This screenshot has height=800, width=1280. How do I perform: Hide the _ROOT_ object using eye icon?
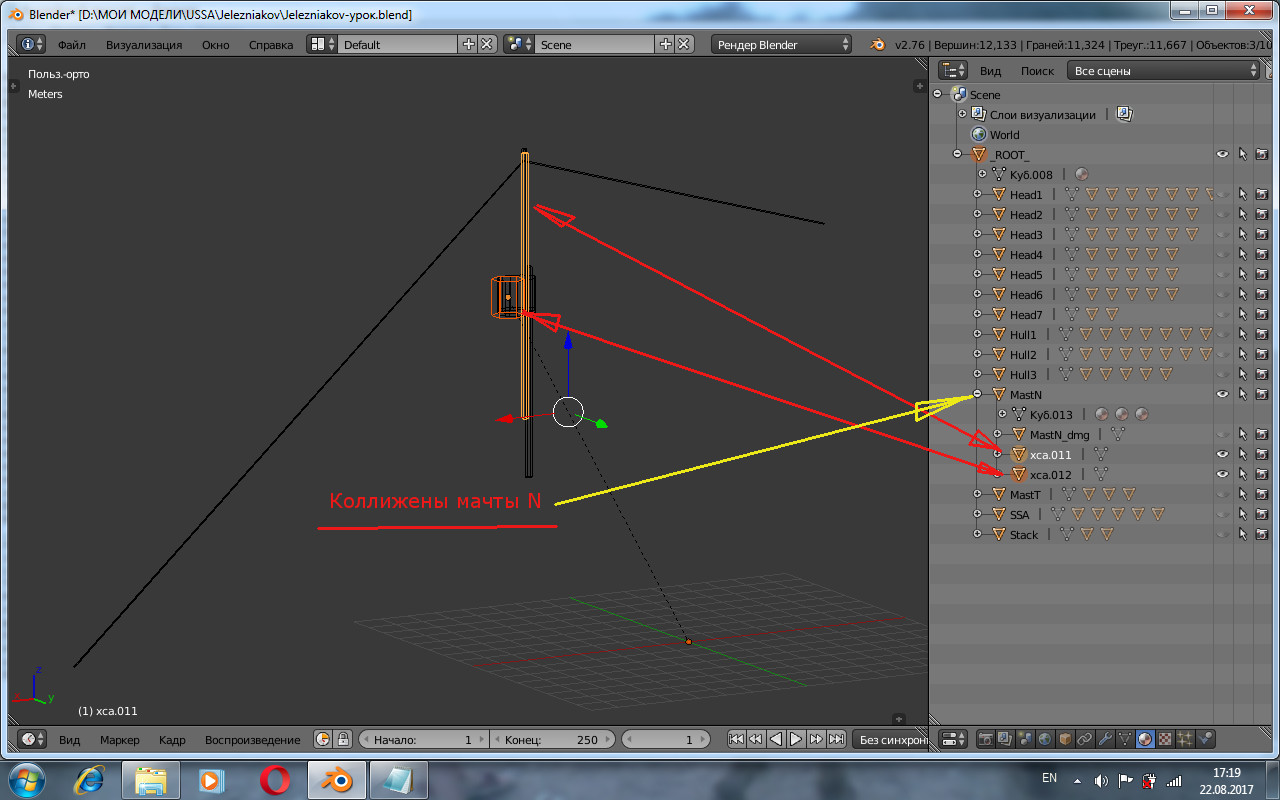[x=1222, y=155]
